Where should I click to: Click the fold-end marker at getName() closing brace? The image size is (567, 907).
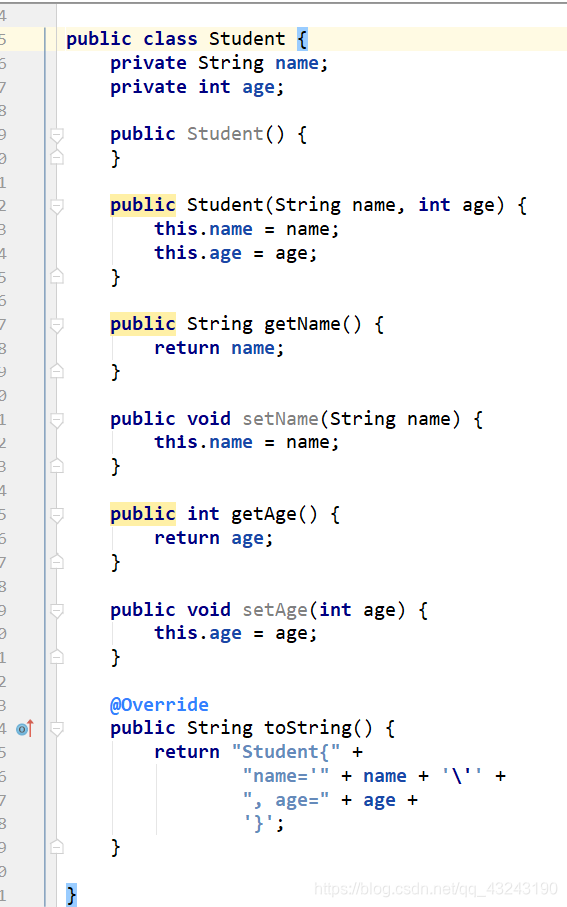coord(57,371)
